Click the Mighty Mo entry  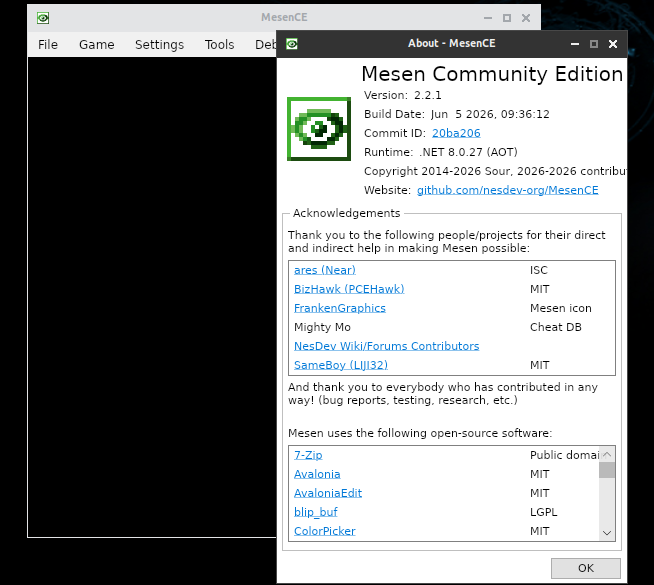click(x=322, y=327)
